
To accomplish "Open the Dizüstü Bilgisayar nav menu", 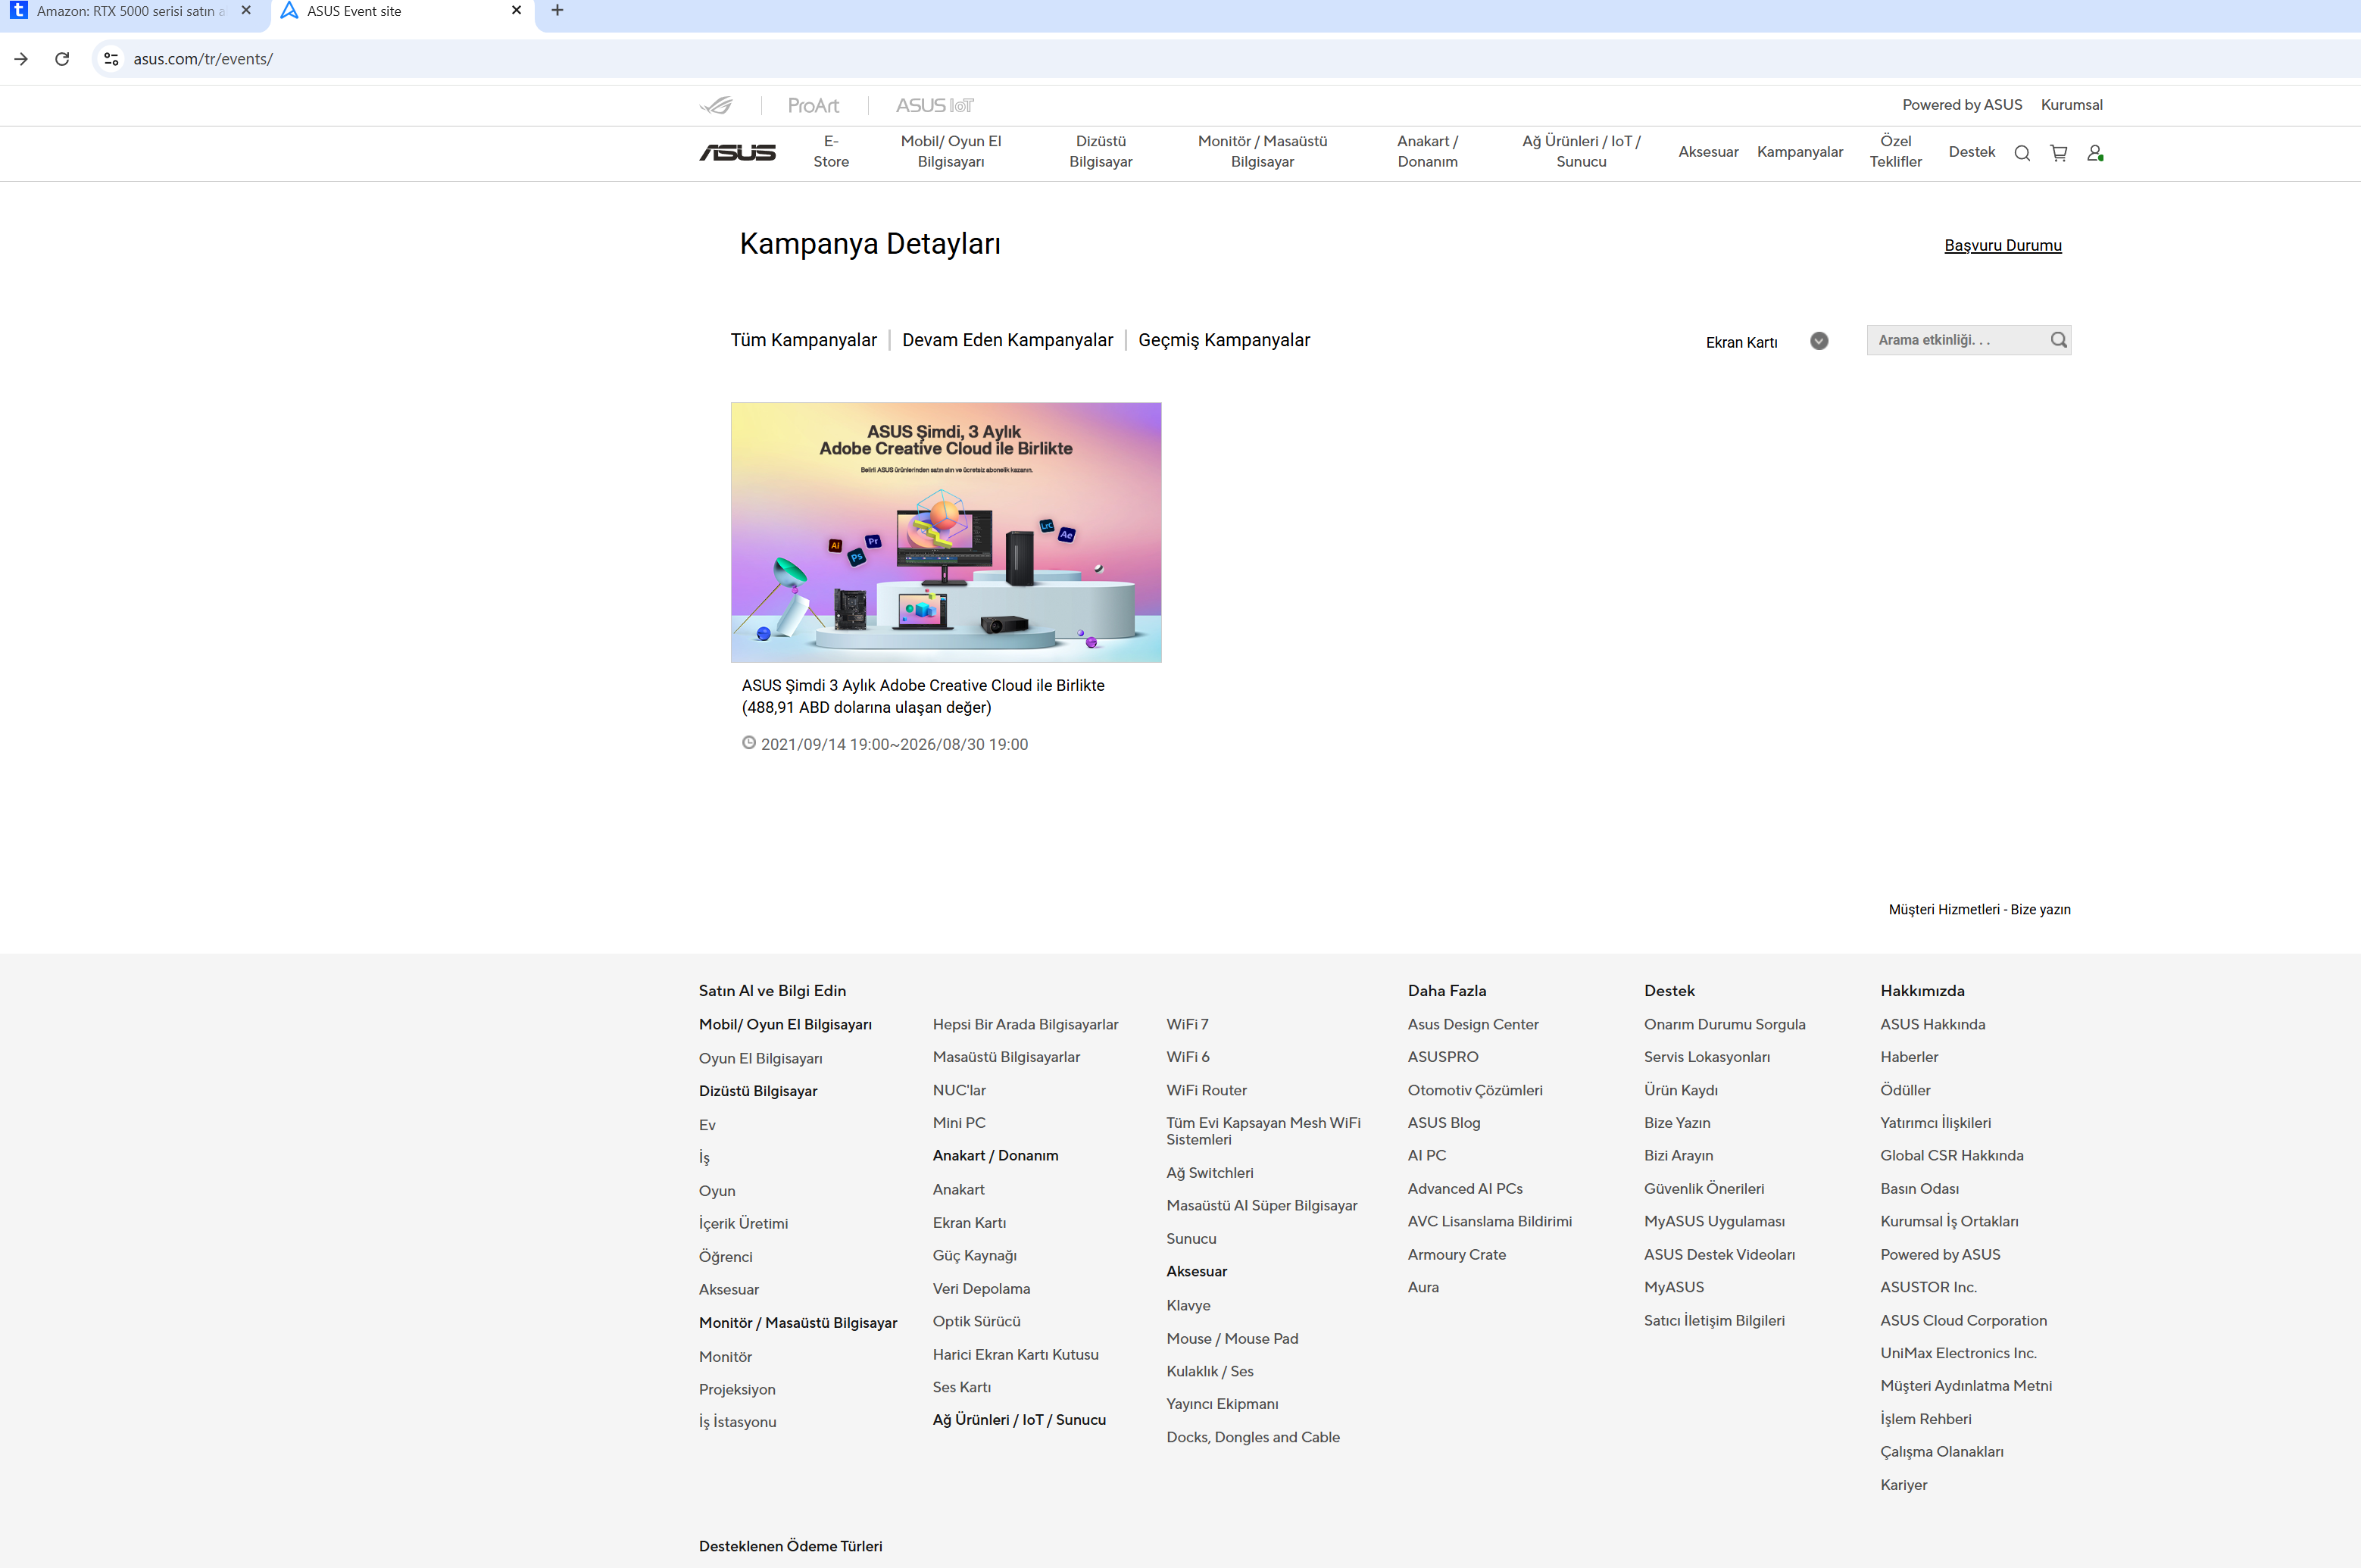I will pyautogui.click(x=1100, y=152).
